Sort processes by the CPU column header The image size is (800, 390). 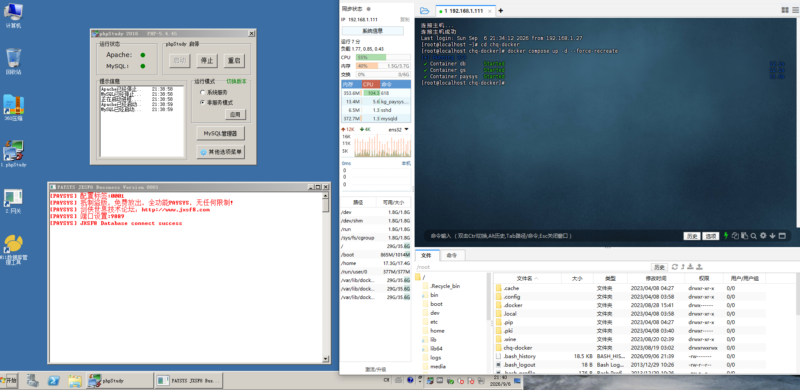pyautogui.click(x=370, y=84)
